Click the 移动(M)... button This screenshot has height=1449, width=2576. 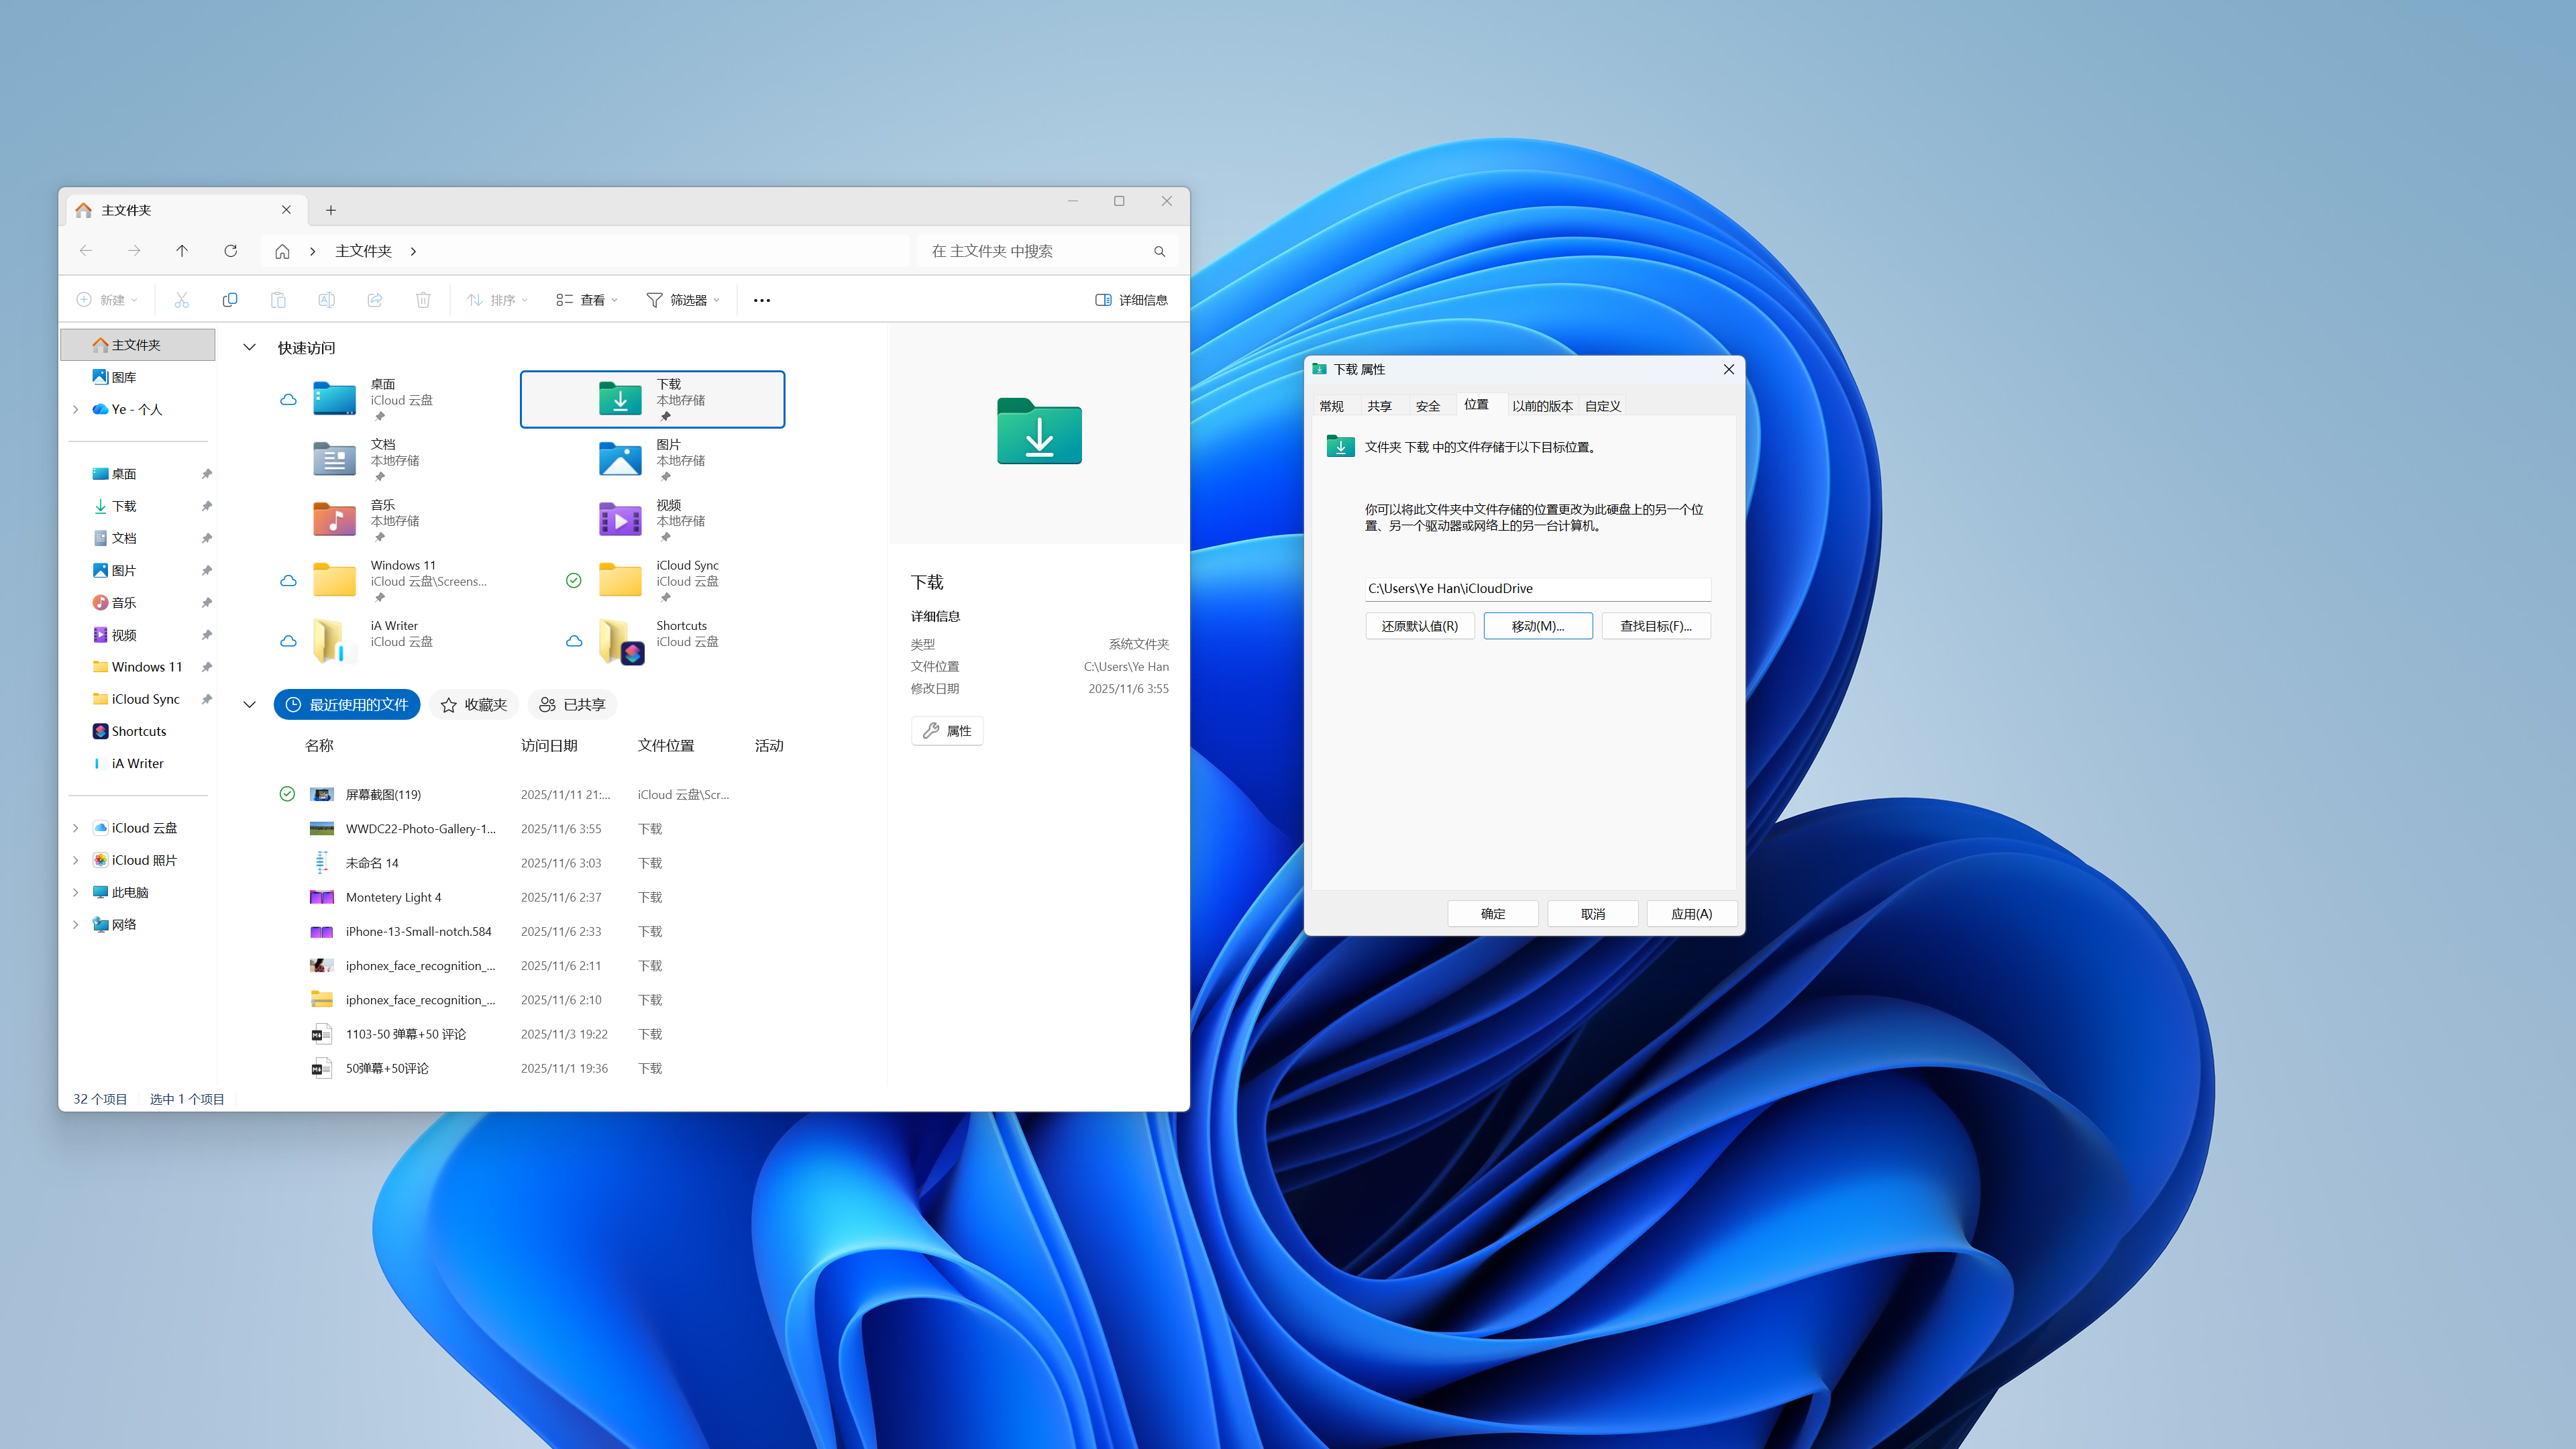[x=1537, y=626]
